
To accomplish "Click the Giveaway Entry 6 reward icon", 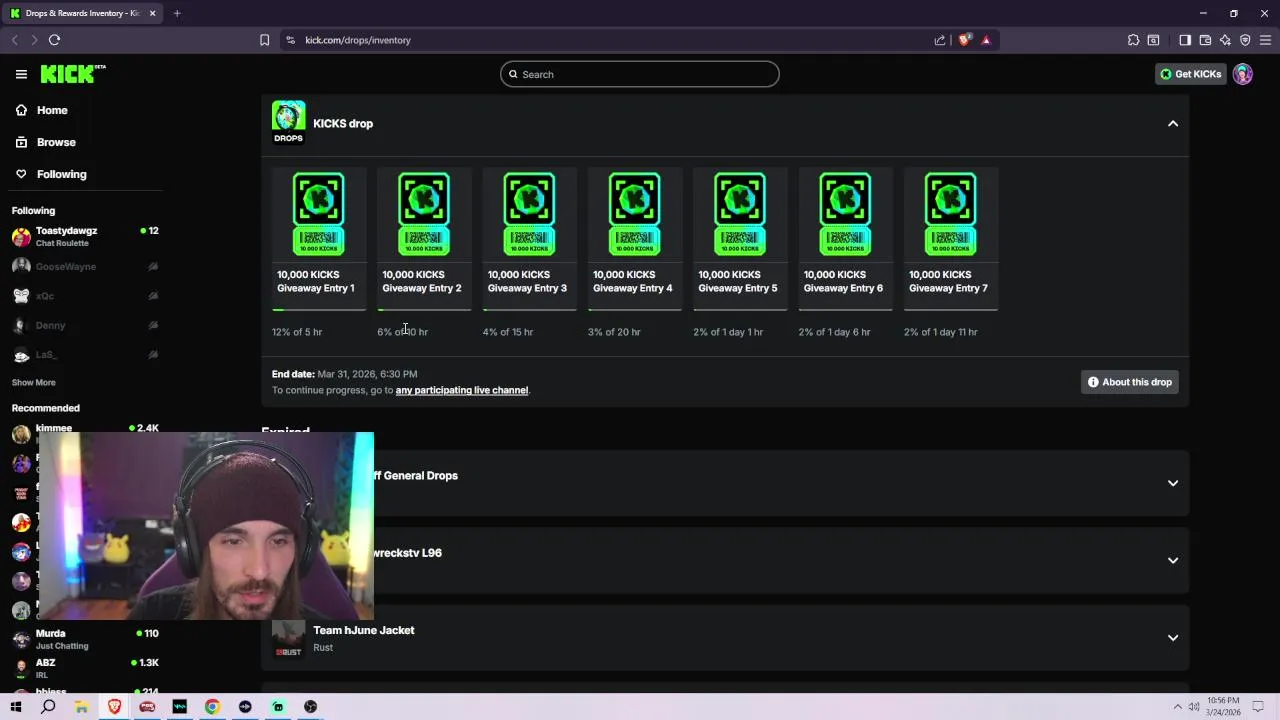I will (845, 214).
